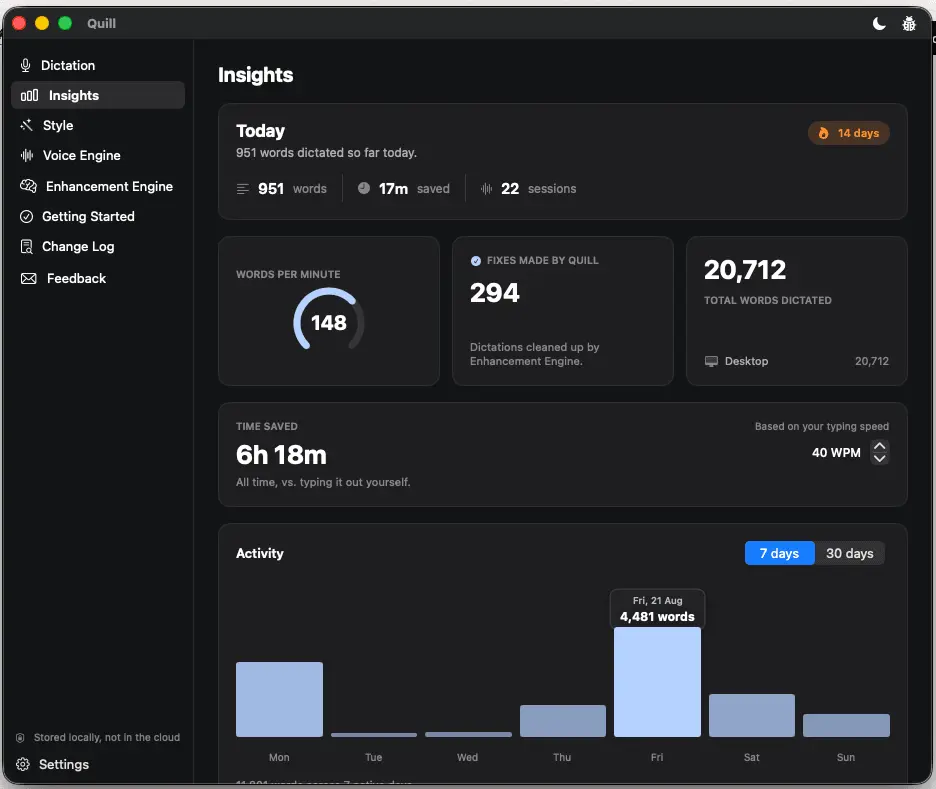Open the Enhancement Engine page
This screenshot has width=936, height=789.
98,186
